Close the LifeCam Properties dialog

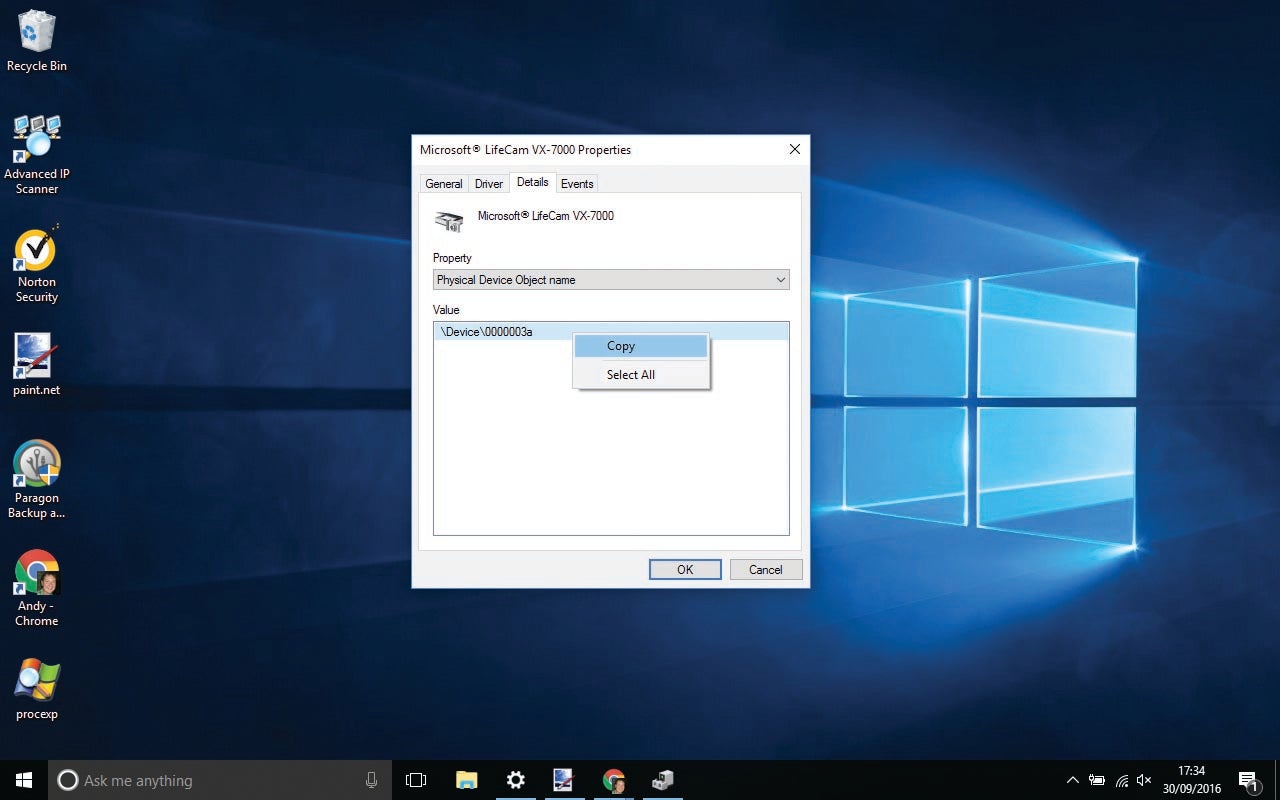[x=795, y=149]
